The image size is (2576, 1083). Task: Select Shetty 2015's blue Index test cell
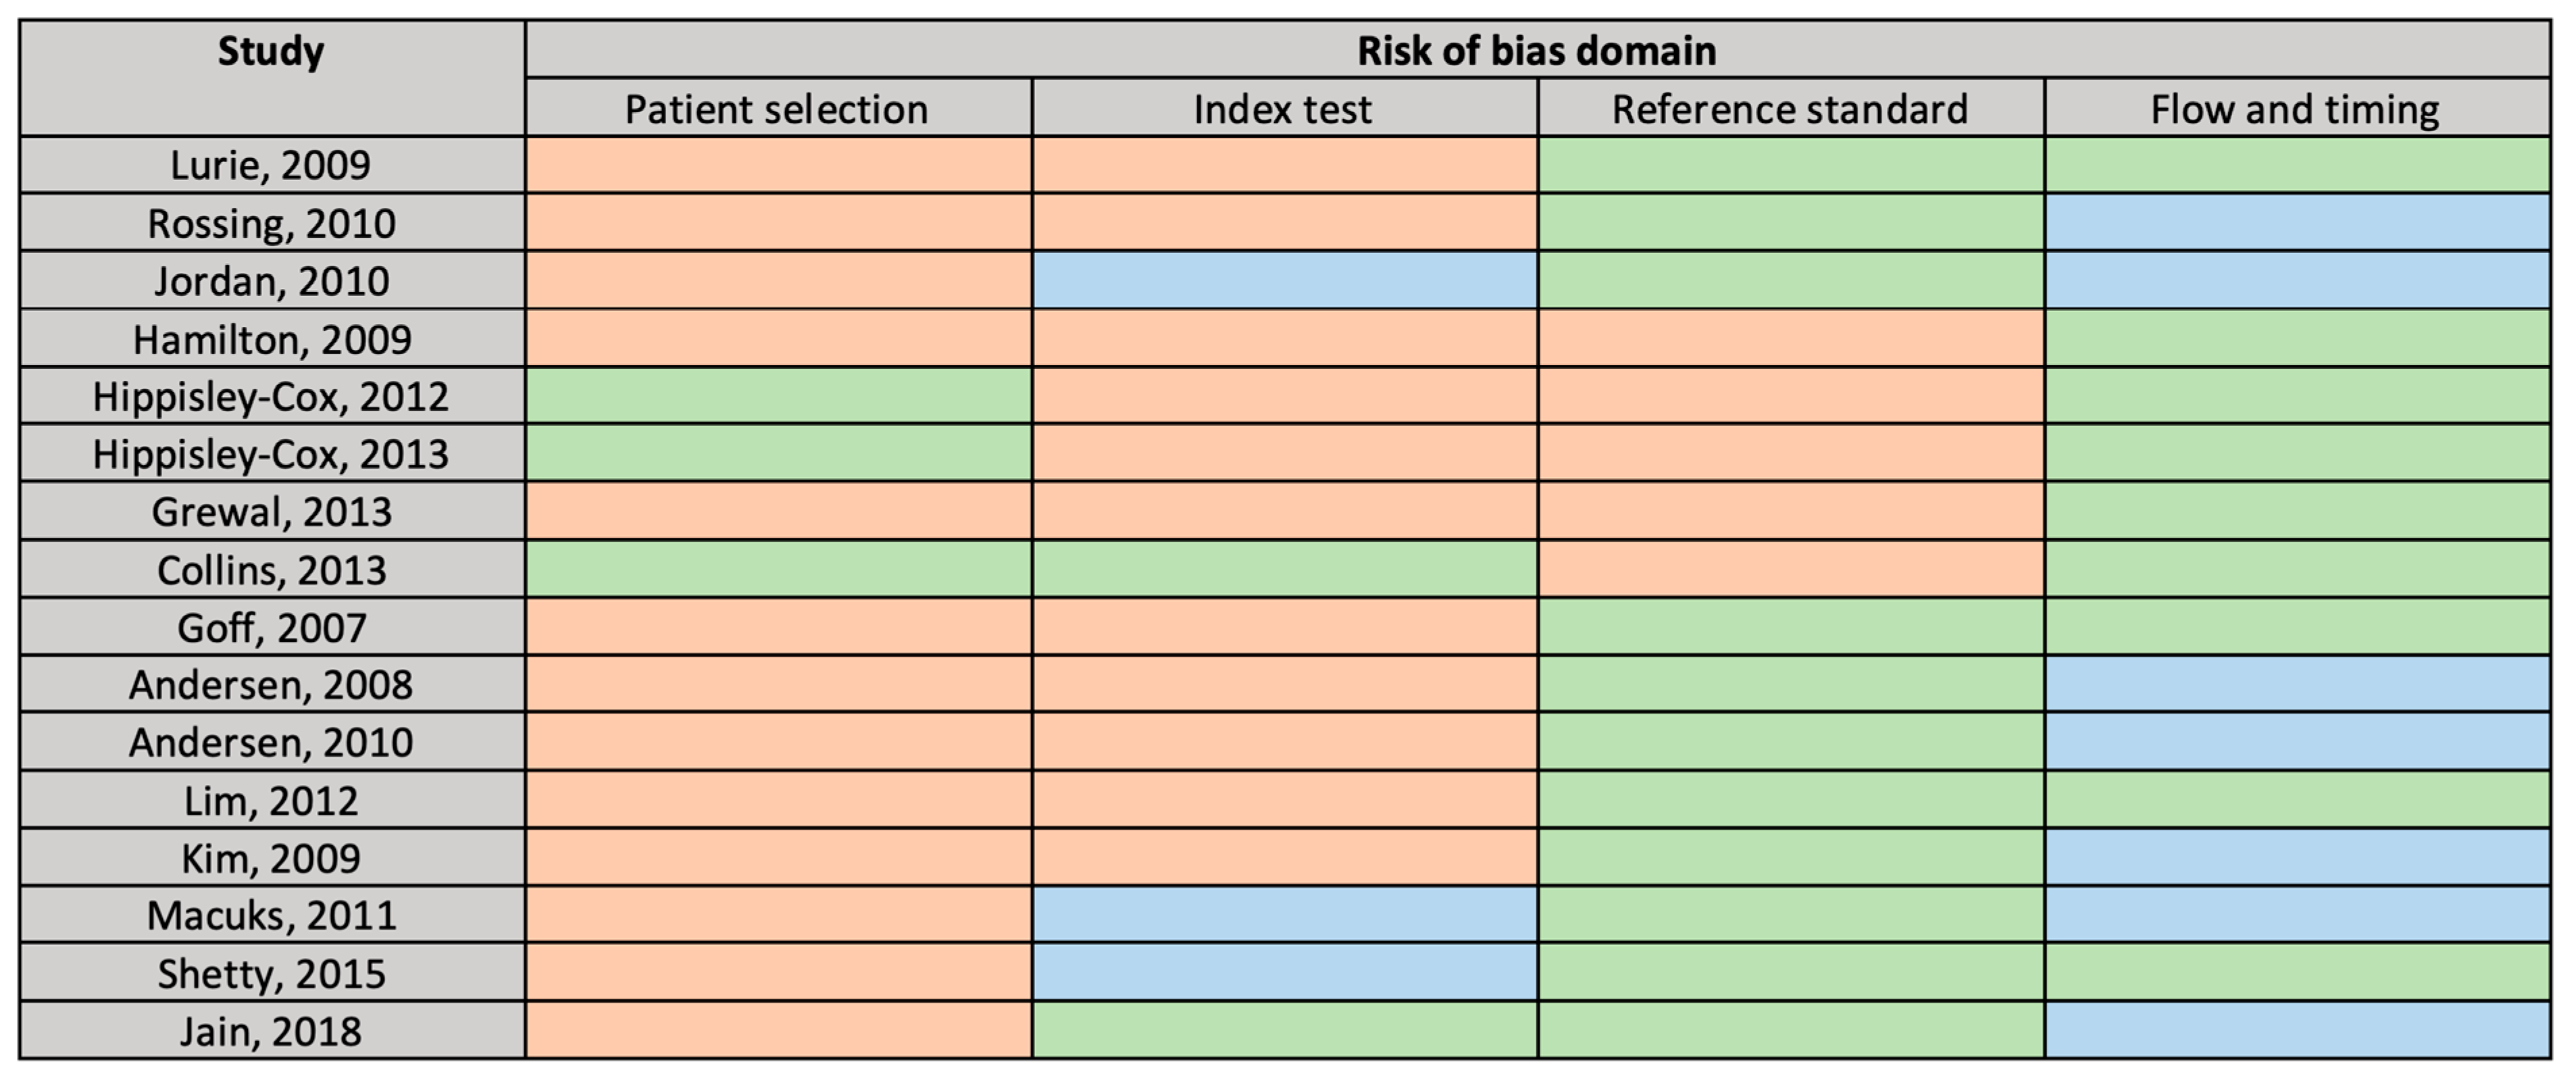pos(1284,972)
